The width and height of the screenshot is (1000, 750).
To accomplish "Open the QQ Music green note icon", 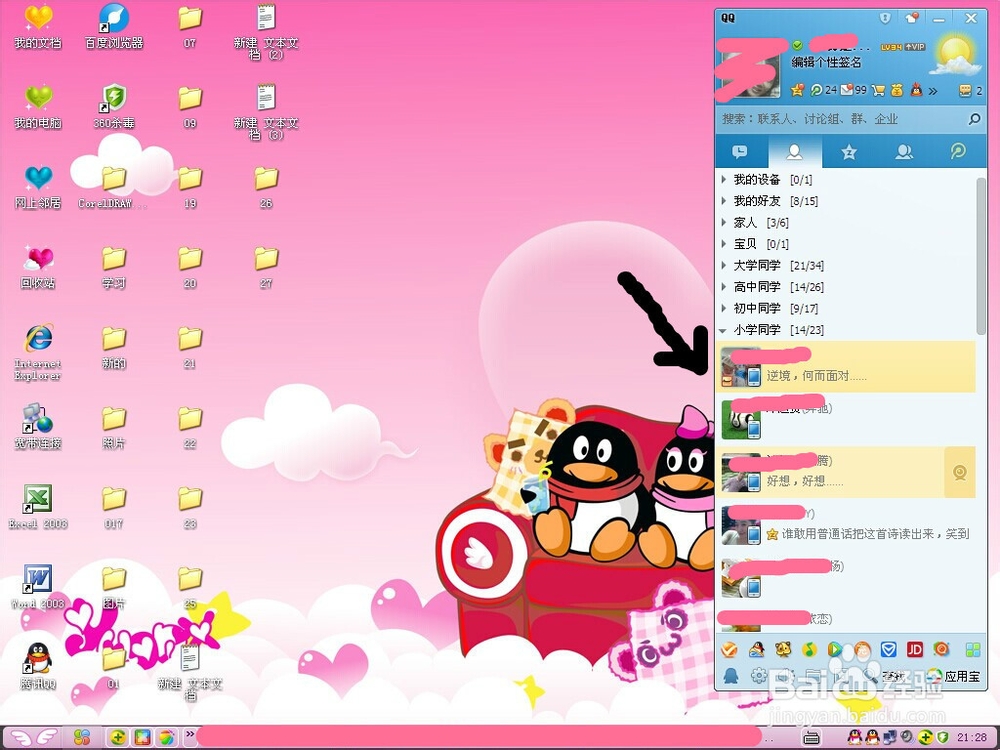I will (x=809, y=650).
